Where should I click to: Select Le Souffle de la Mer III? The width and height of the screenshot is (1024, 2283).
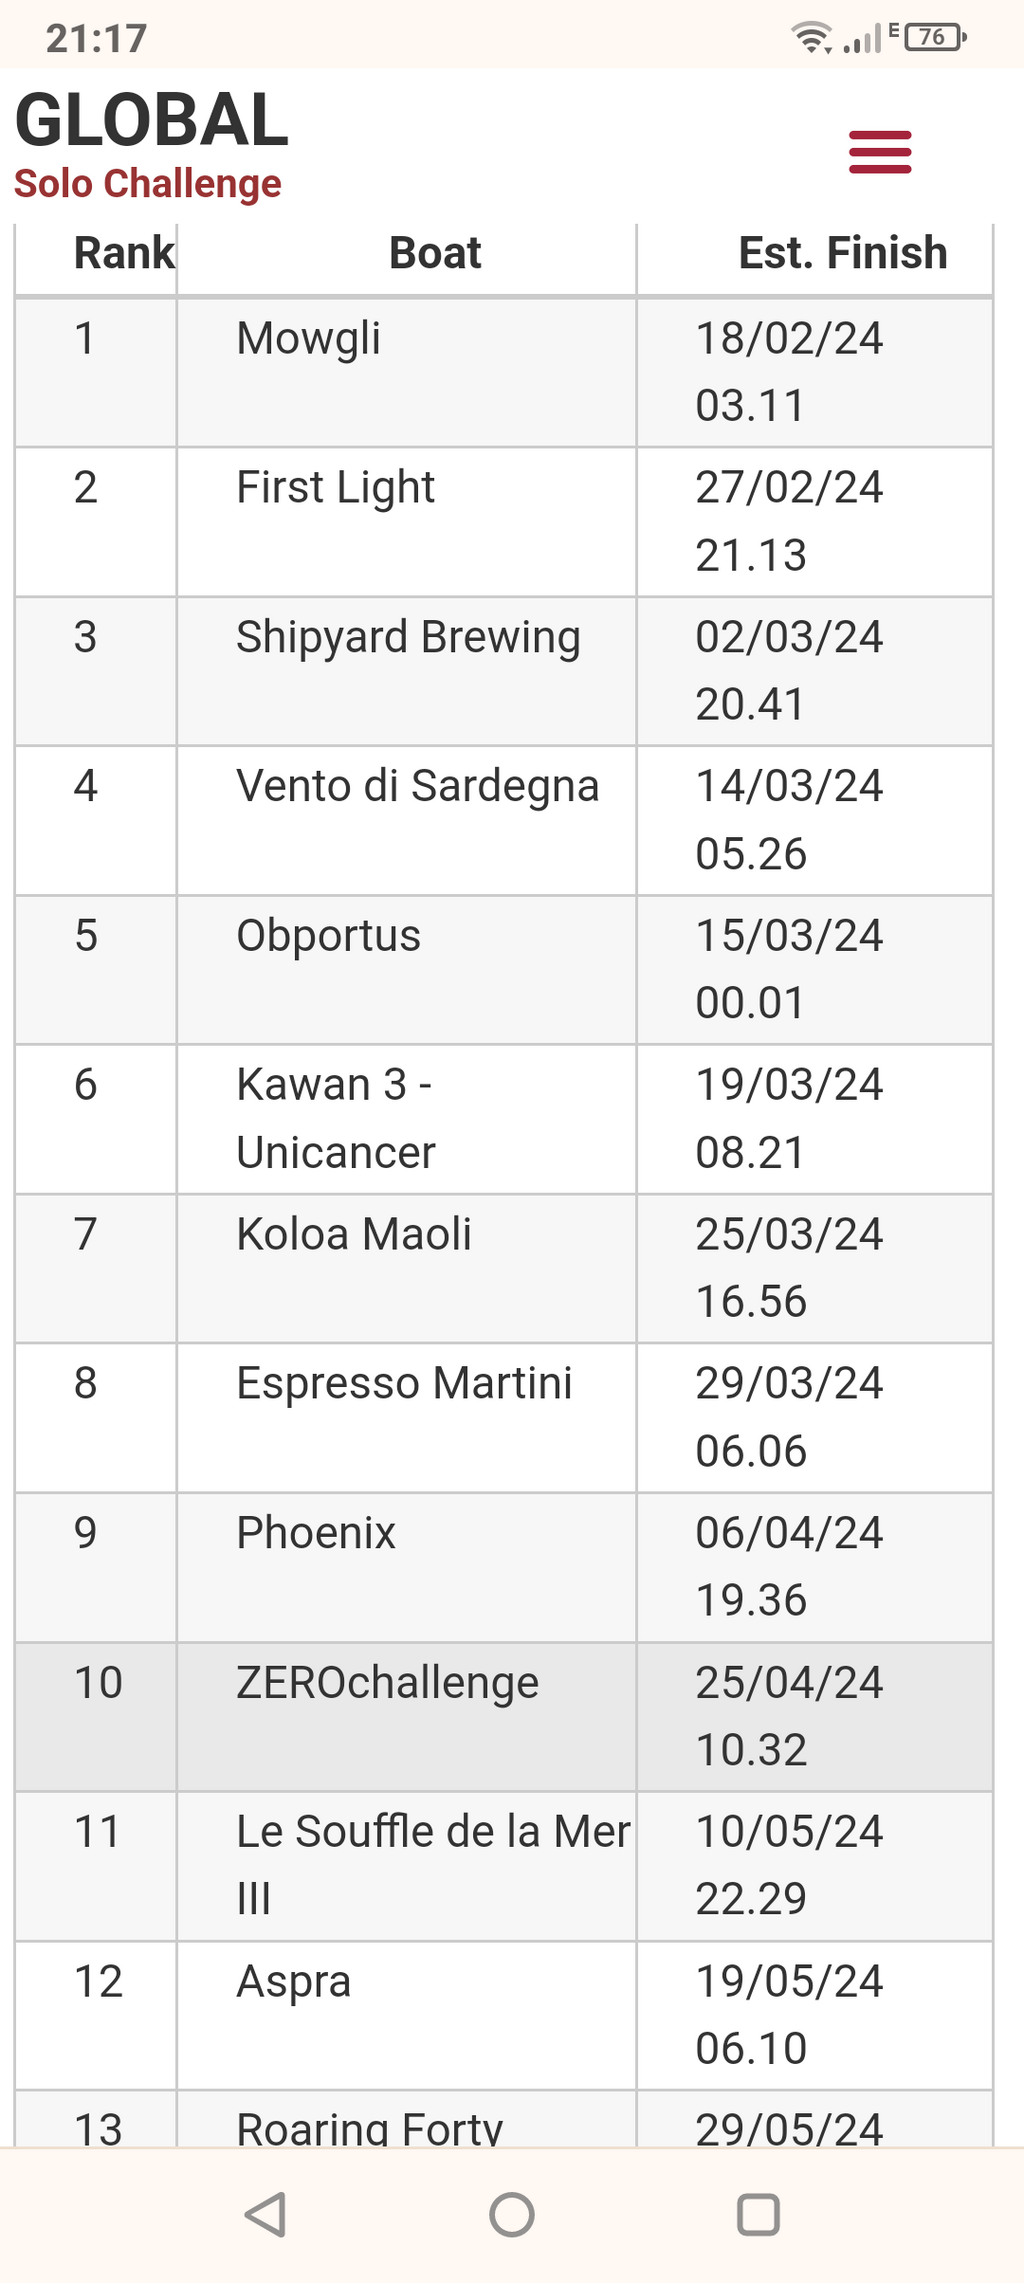coord(433,1865)
